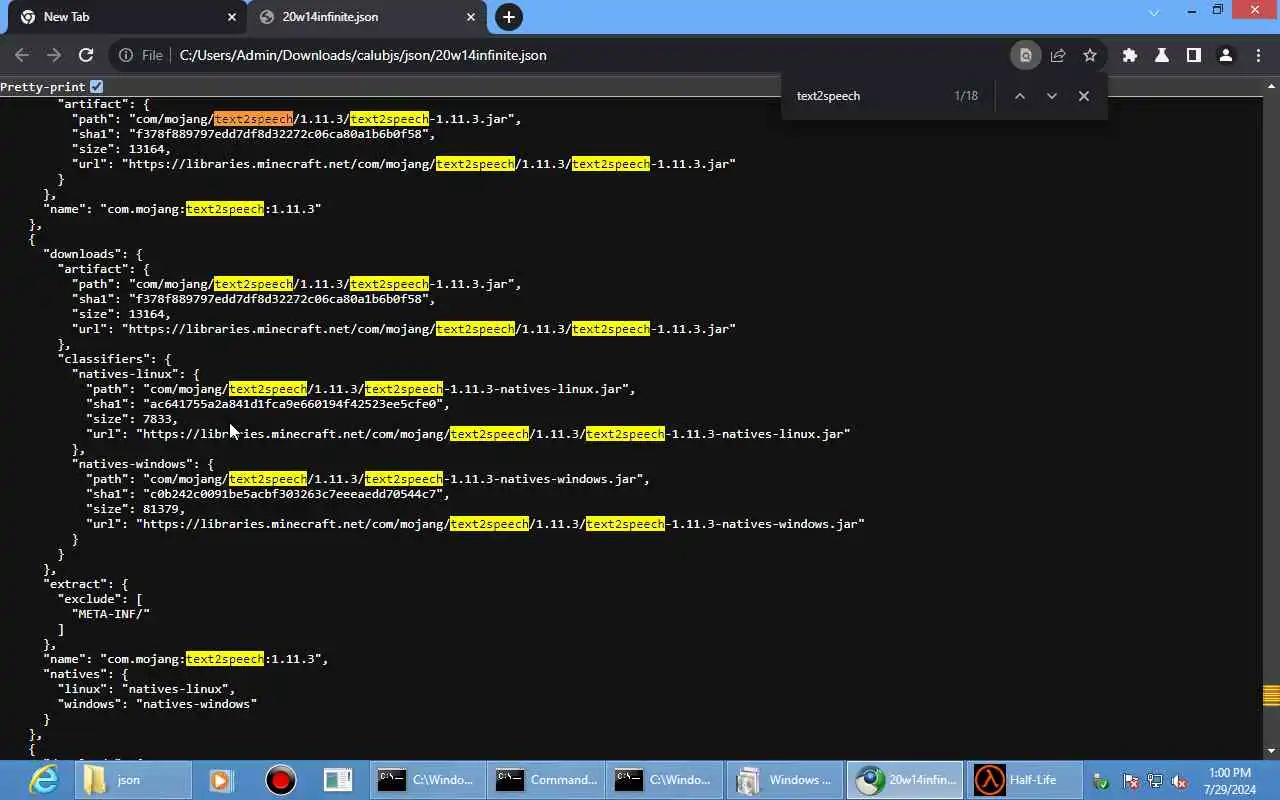Screen dimensions: 1280x800
Task: Click the "linux": "natives-linux" line
Action: [x=146, y=689]
